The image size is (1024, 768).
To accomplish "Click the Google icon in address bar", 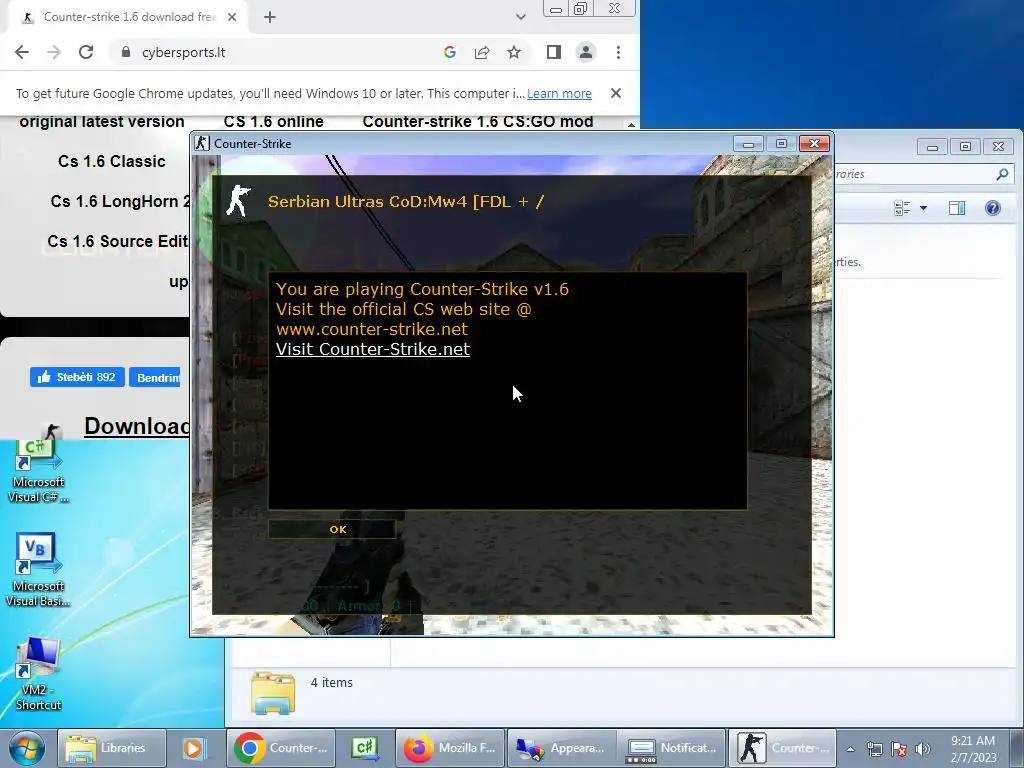I will (x=449, y=52).
